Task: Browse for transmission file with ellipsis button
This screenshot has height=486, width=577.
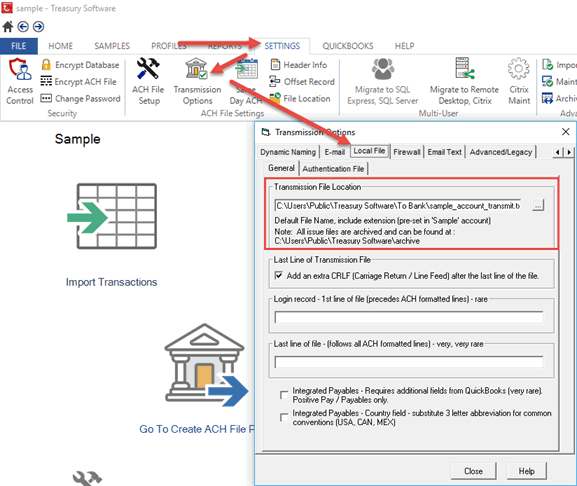Action: click(x=538, y=206)
